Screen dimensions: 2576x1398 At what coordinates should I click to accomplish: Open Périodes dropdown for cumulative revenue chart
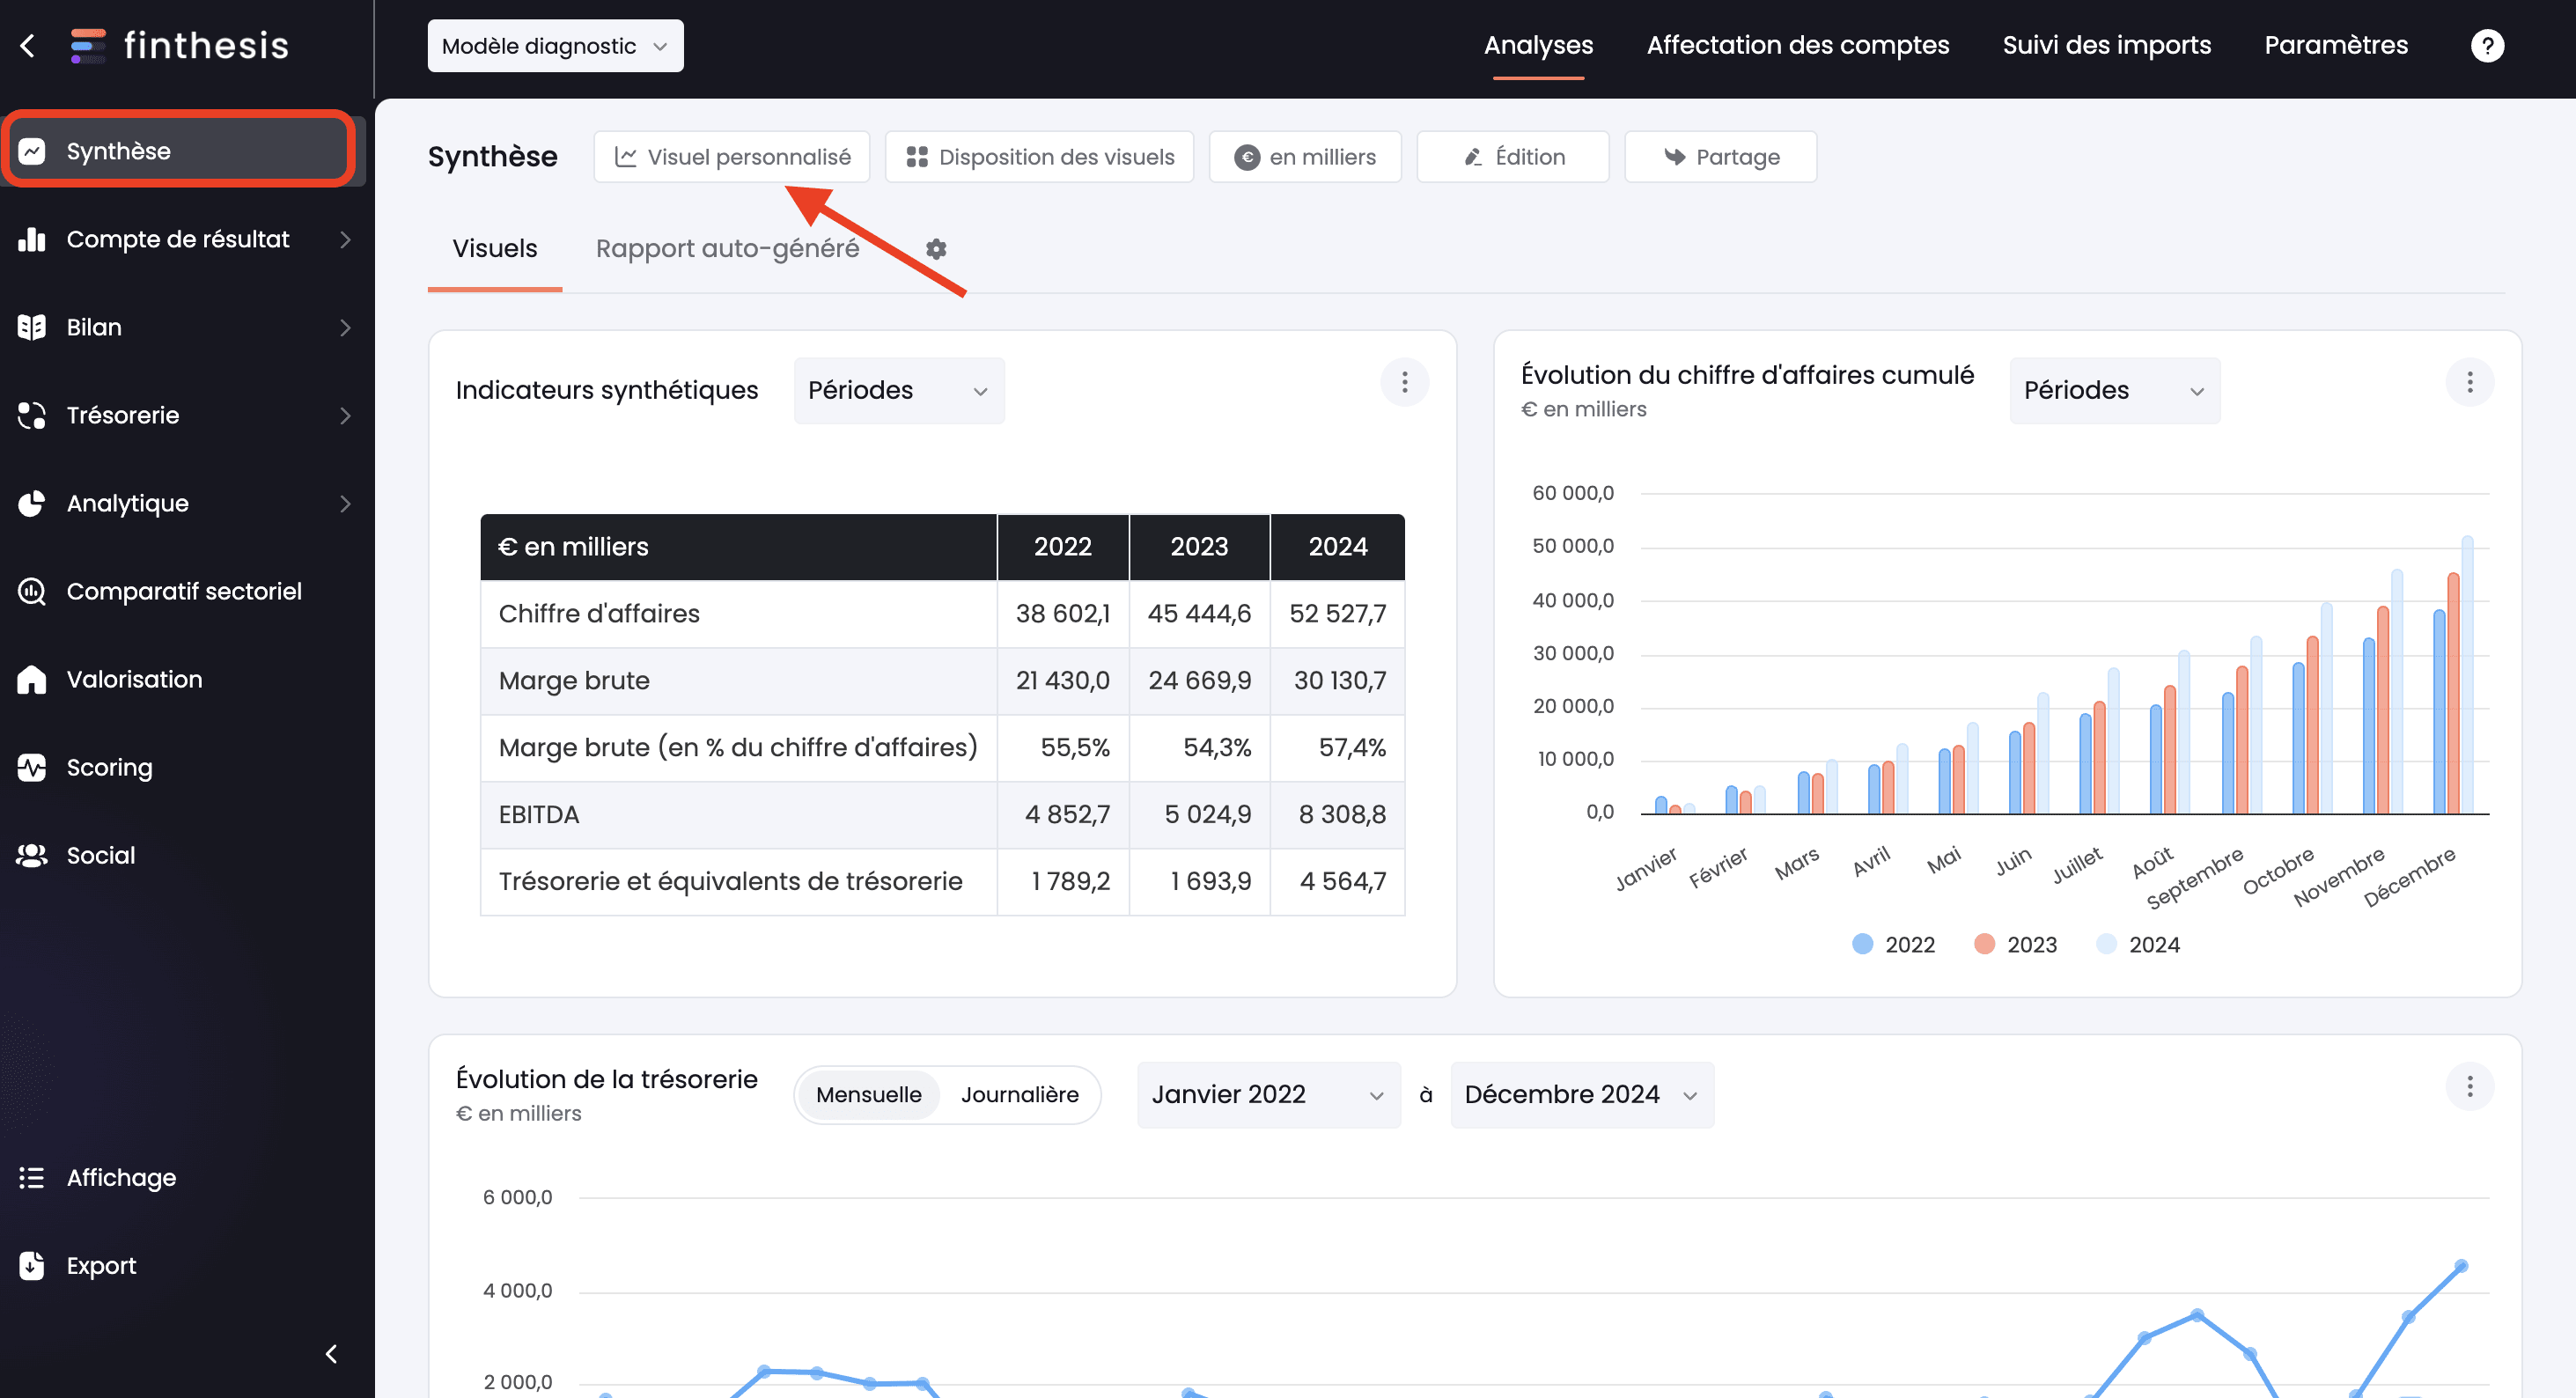click(2114, 390)
